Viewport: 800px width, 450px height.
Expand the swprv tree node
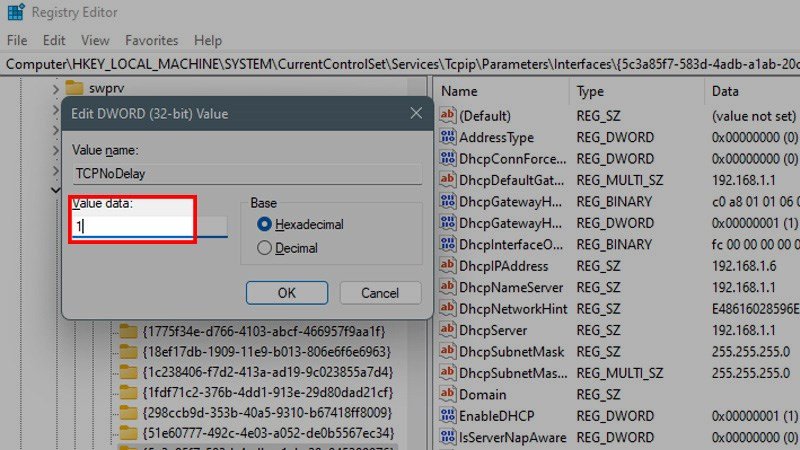[x=56, y=89]
